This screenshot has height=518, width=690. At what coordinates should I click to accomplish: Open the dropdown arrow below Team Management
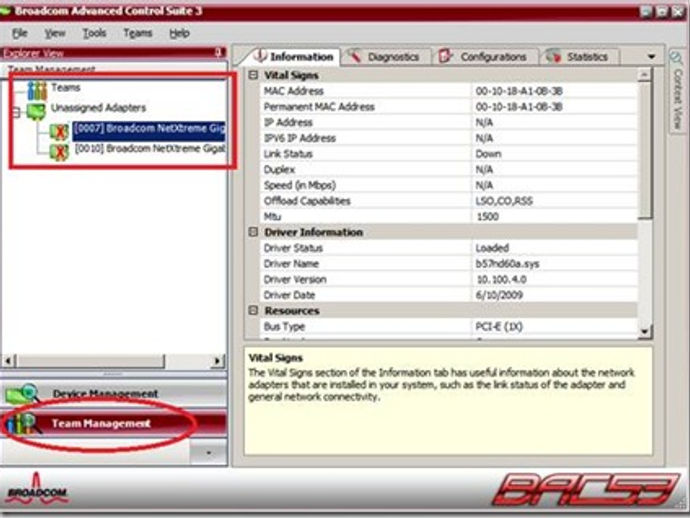208,452
